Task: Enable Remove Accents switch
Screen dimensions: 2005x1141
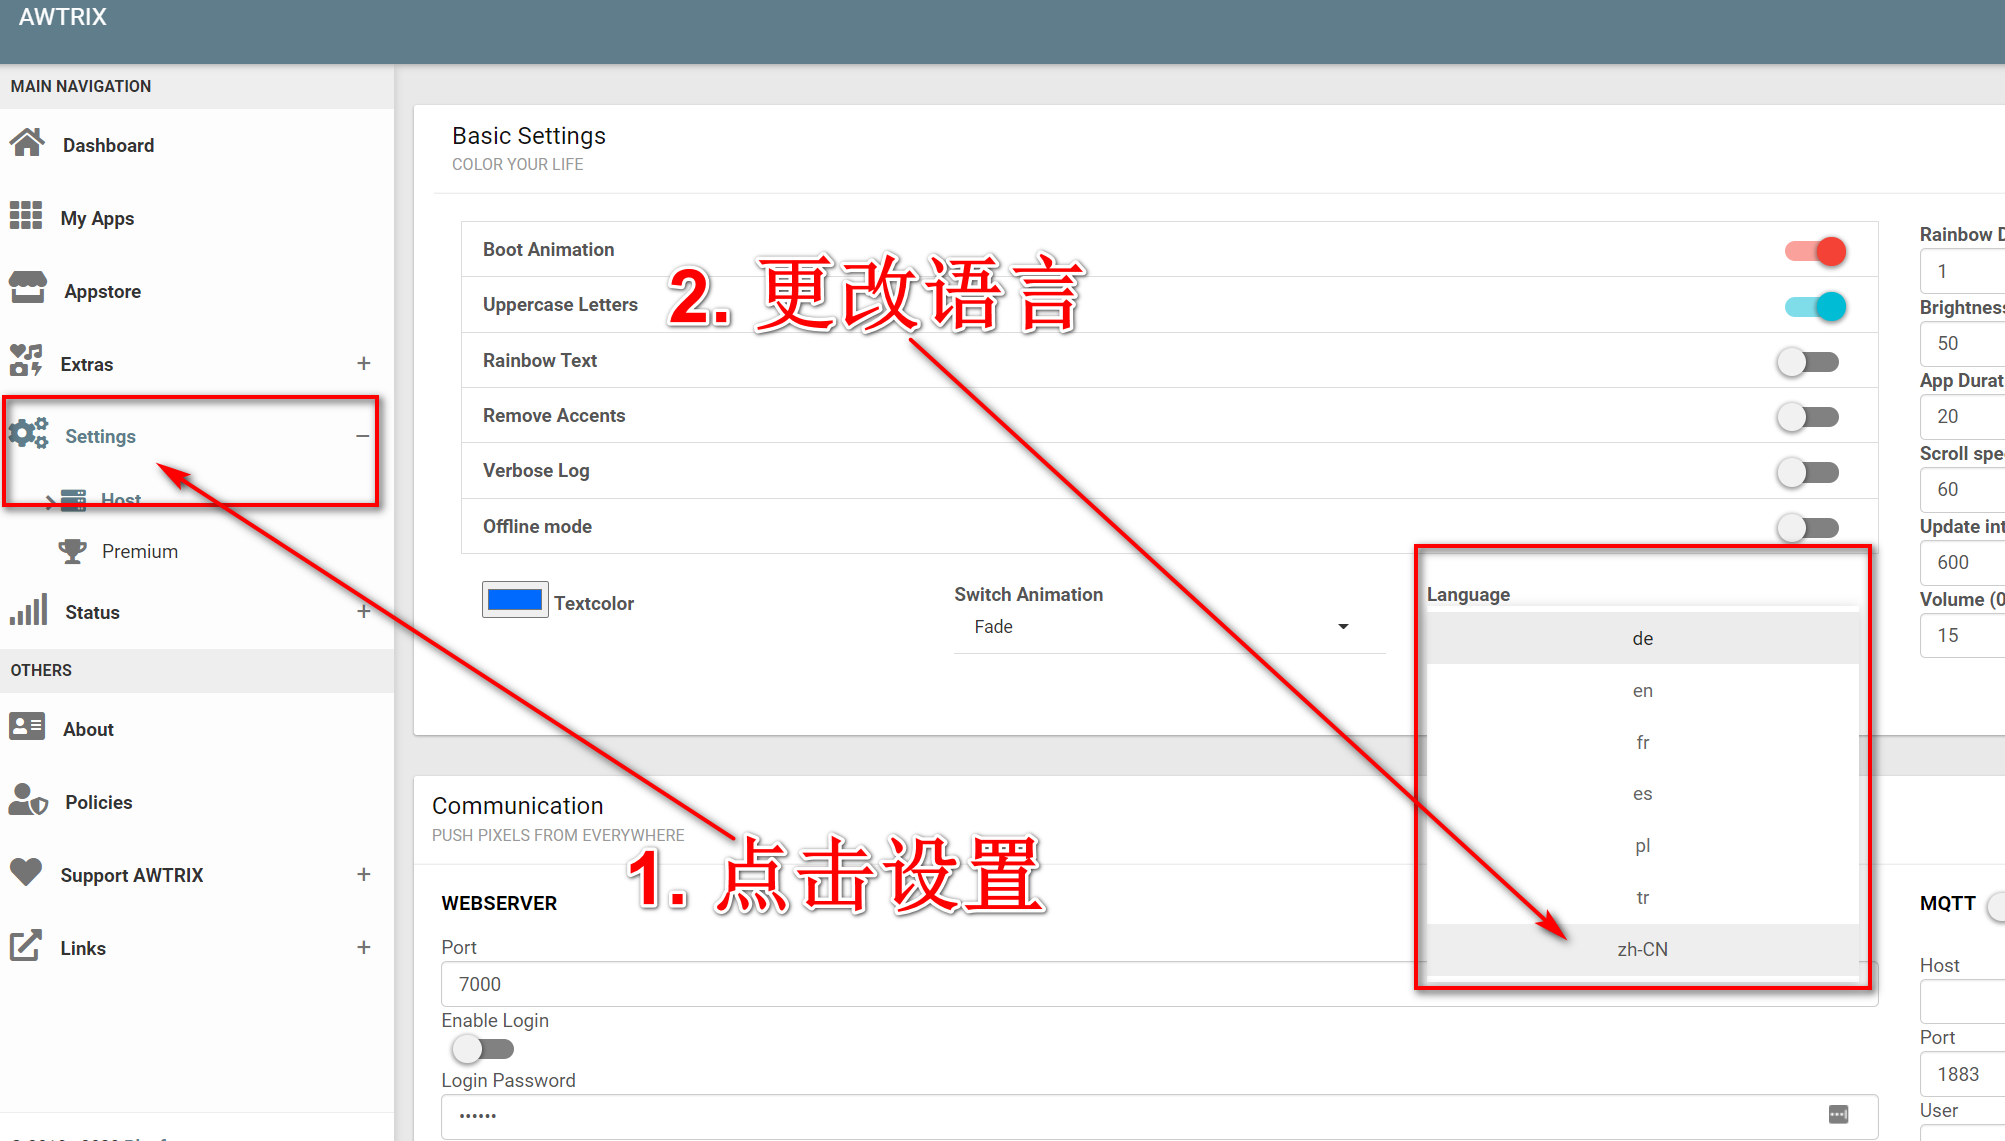Action: 1808,417
